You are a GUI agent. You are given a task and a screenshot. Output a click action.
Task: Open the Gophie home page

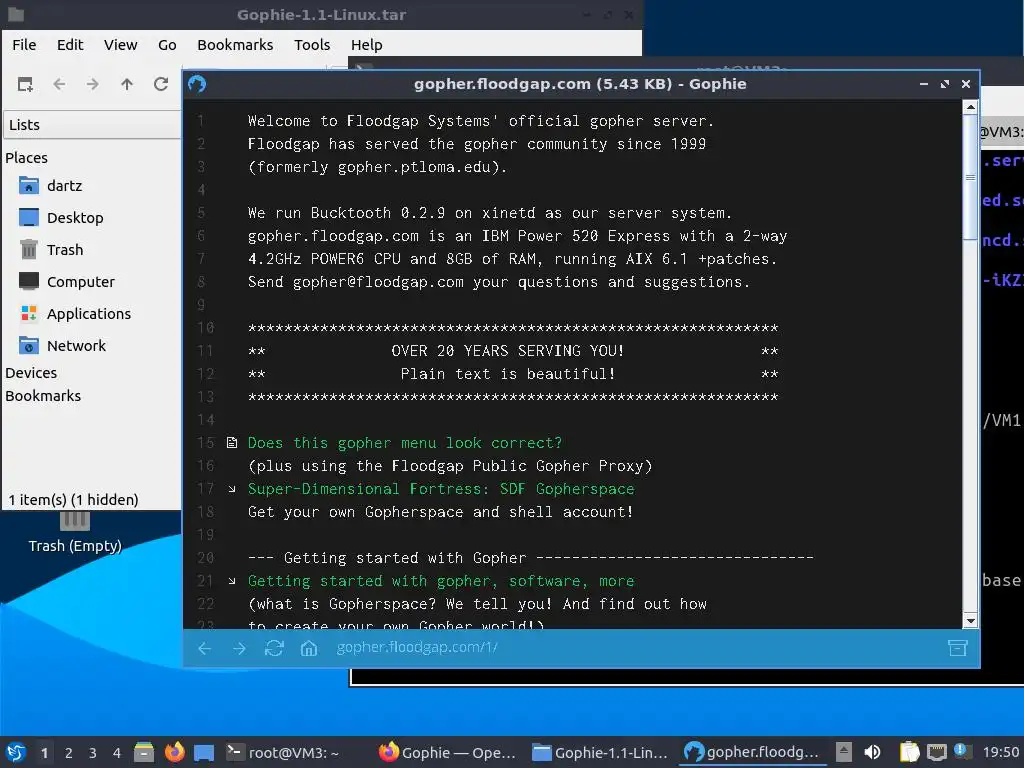(308, 648)
